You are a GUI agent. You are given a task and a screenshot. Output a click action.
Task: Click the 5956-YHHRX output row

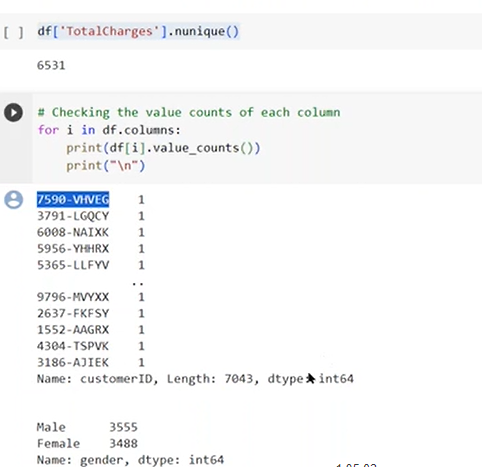click(91, 249)
